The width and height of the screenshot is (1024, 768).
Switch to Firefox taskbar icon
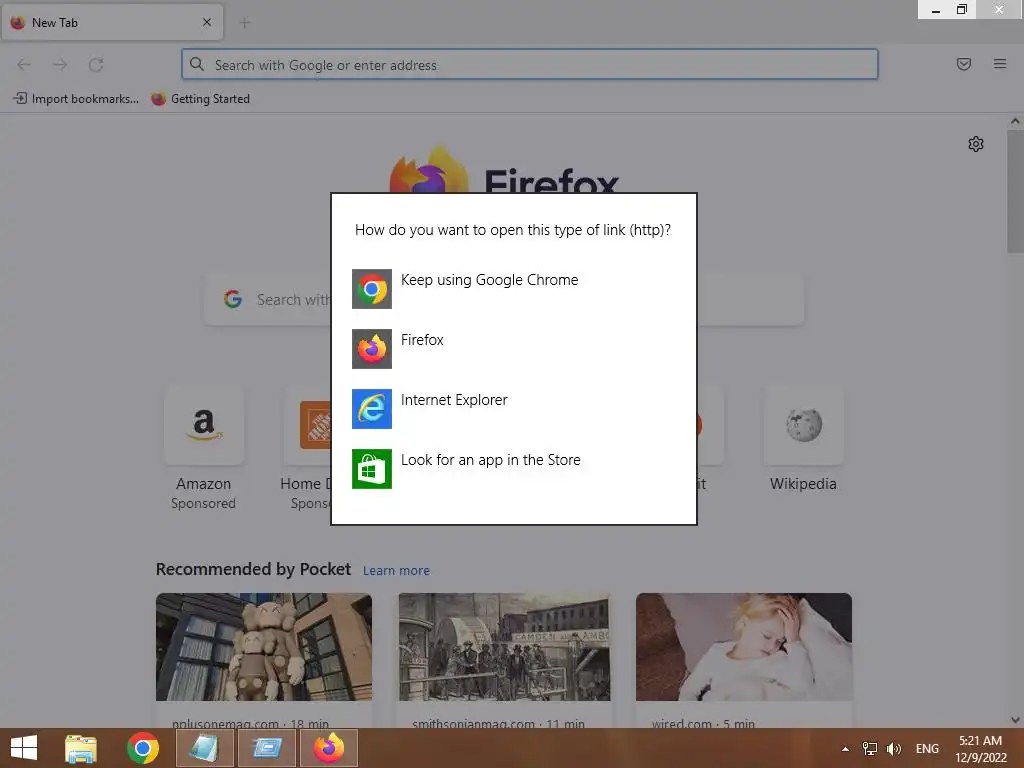point(328,748)
